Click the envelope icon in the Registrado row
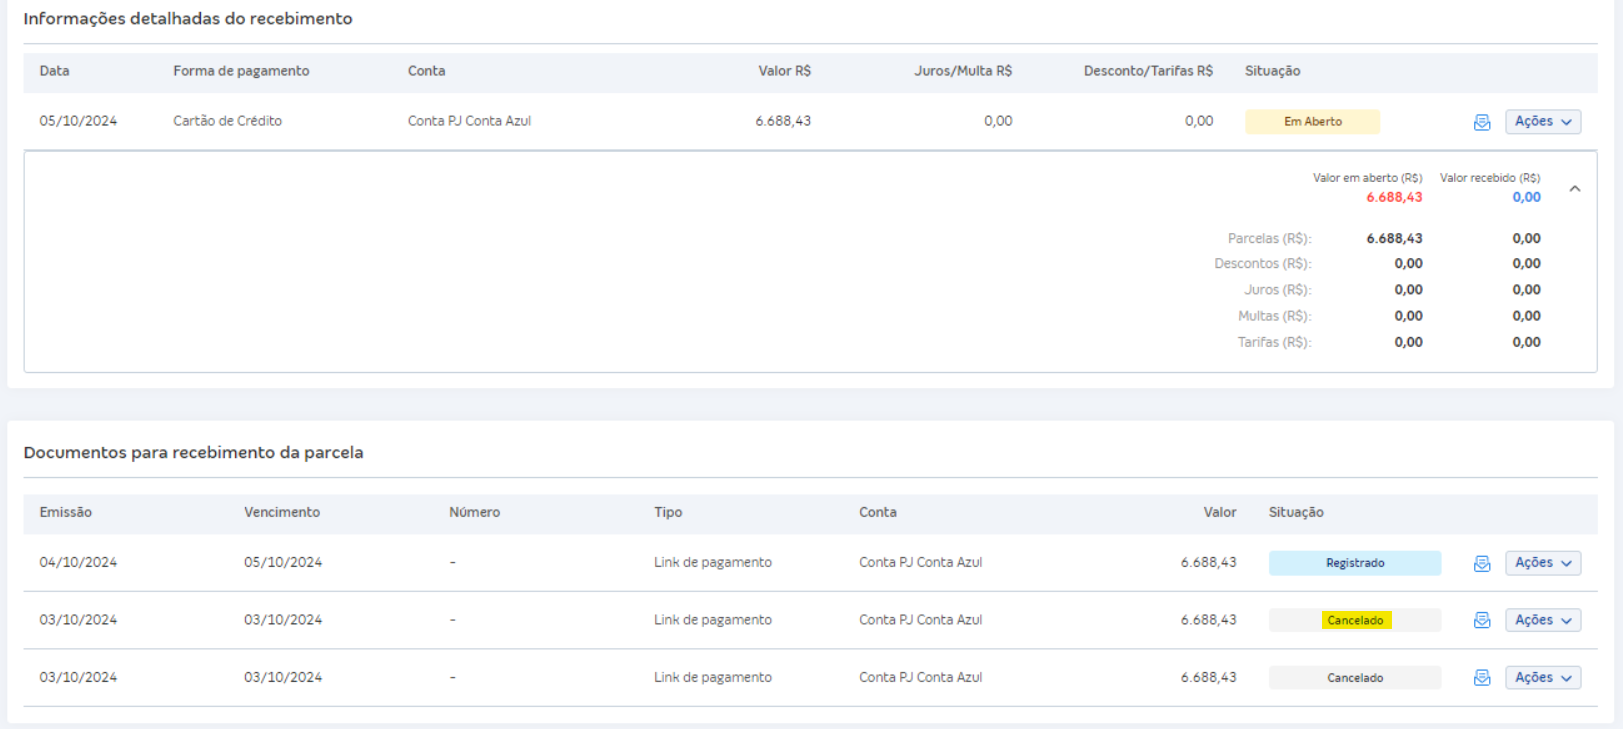 click(x=1481, y=564)
